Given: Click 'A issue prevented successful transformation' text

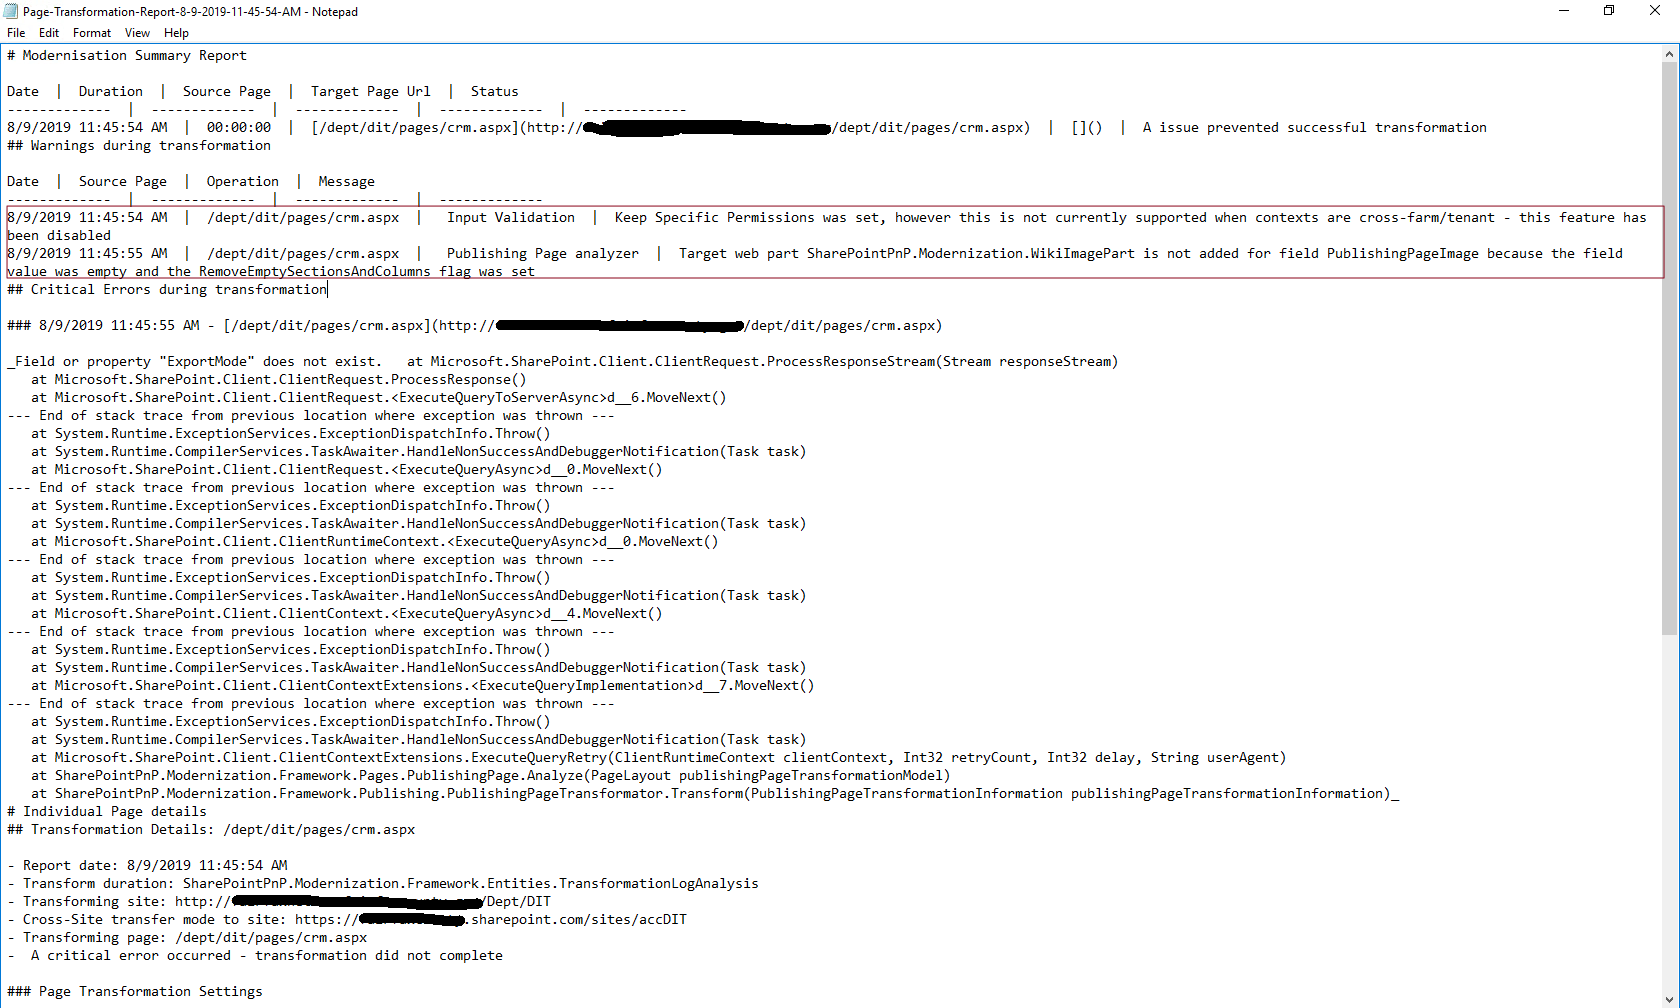Looking at the screenshot, I should [x=1315, y=128].
